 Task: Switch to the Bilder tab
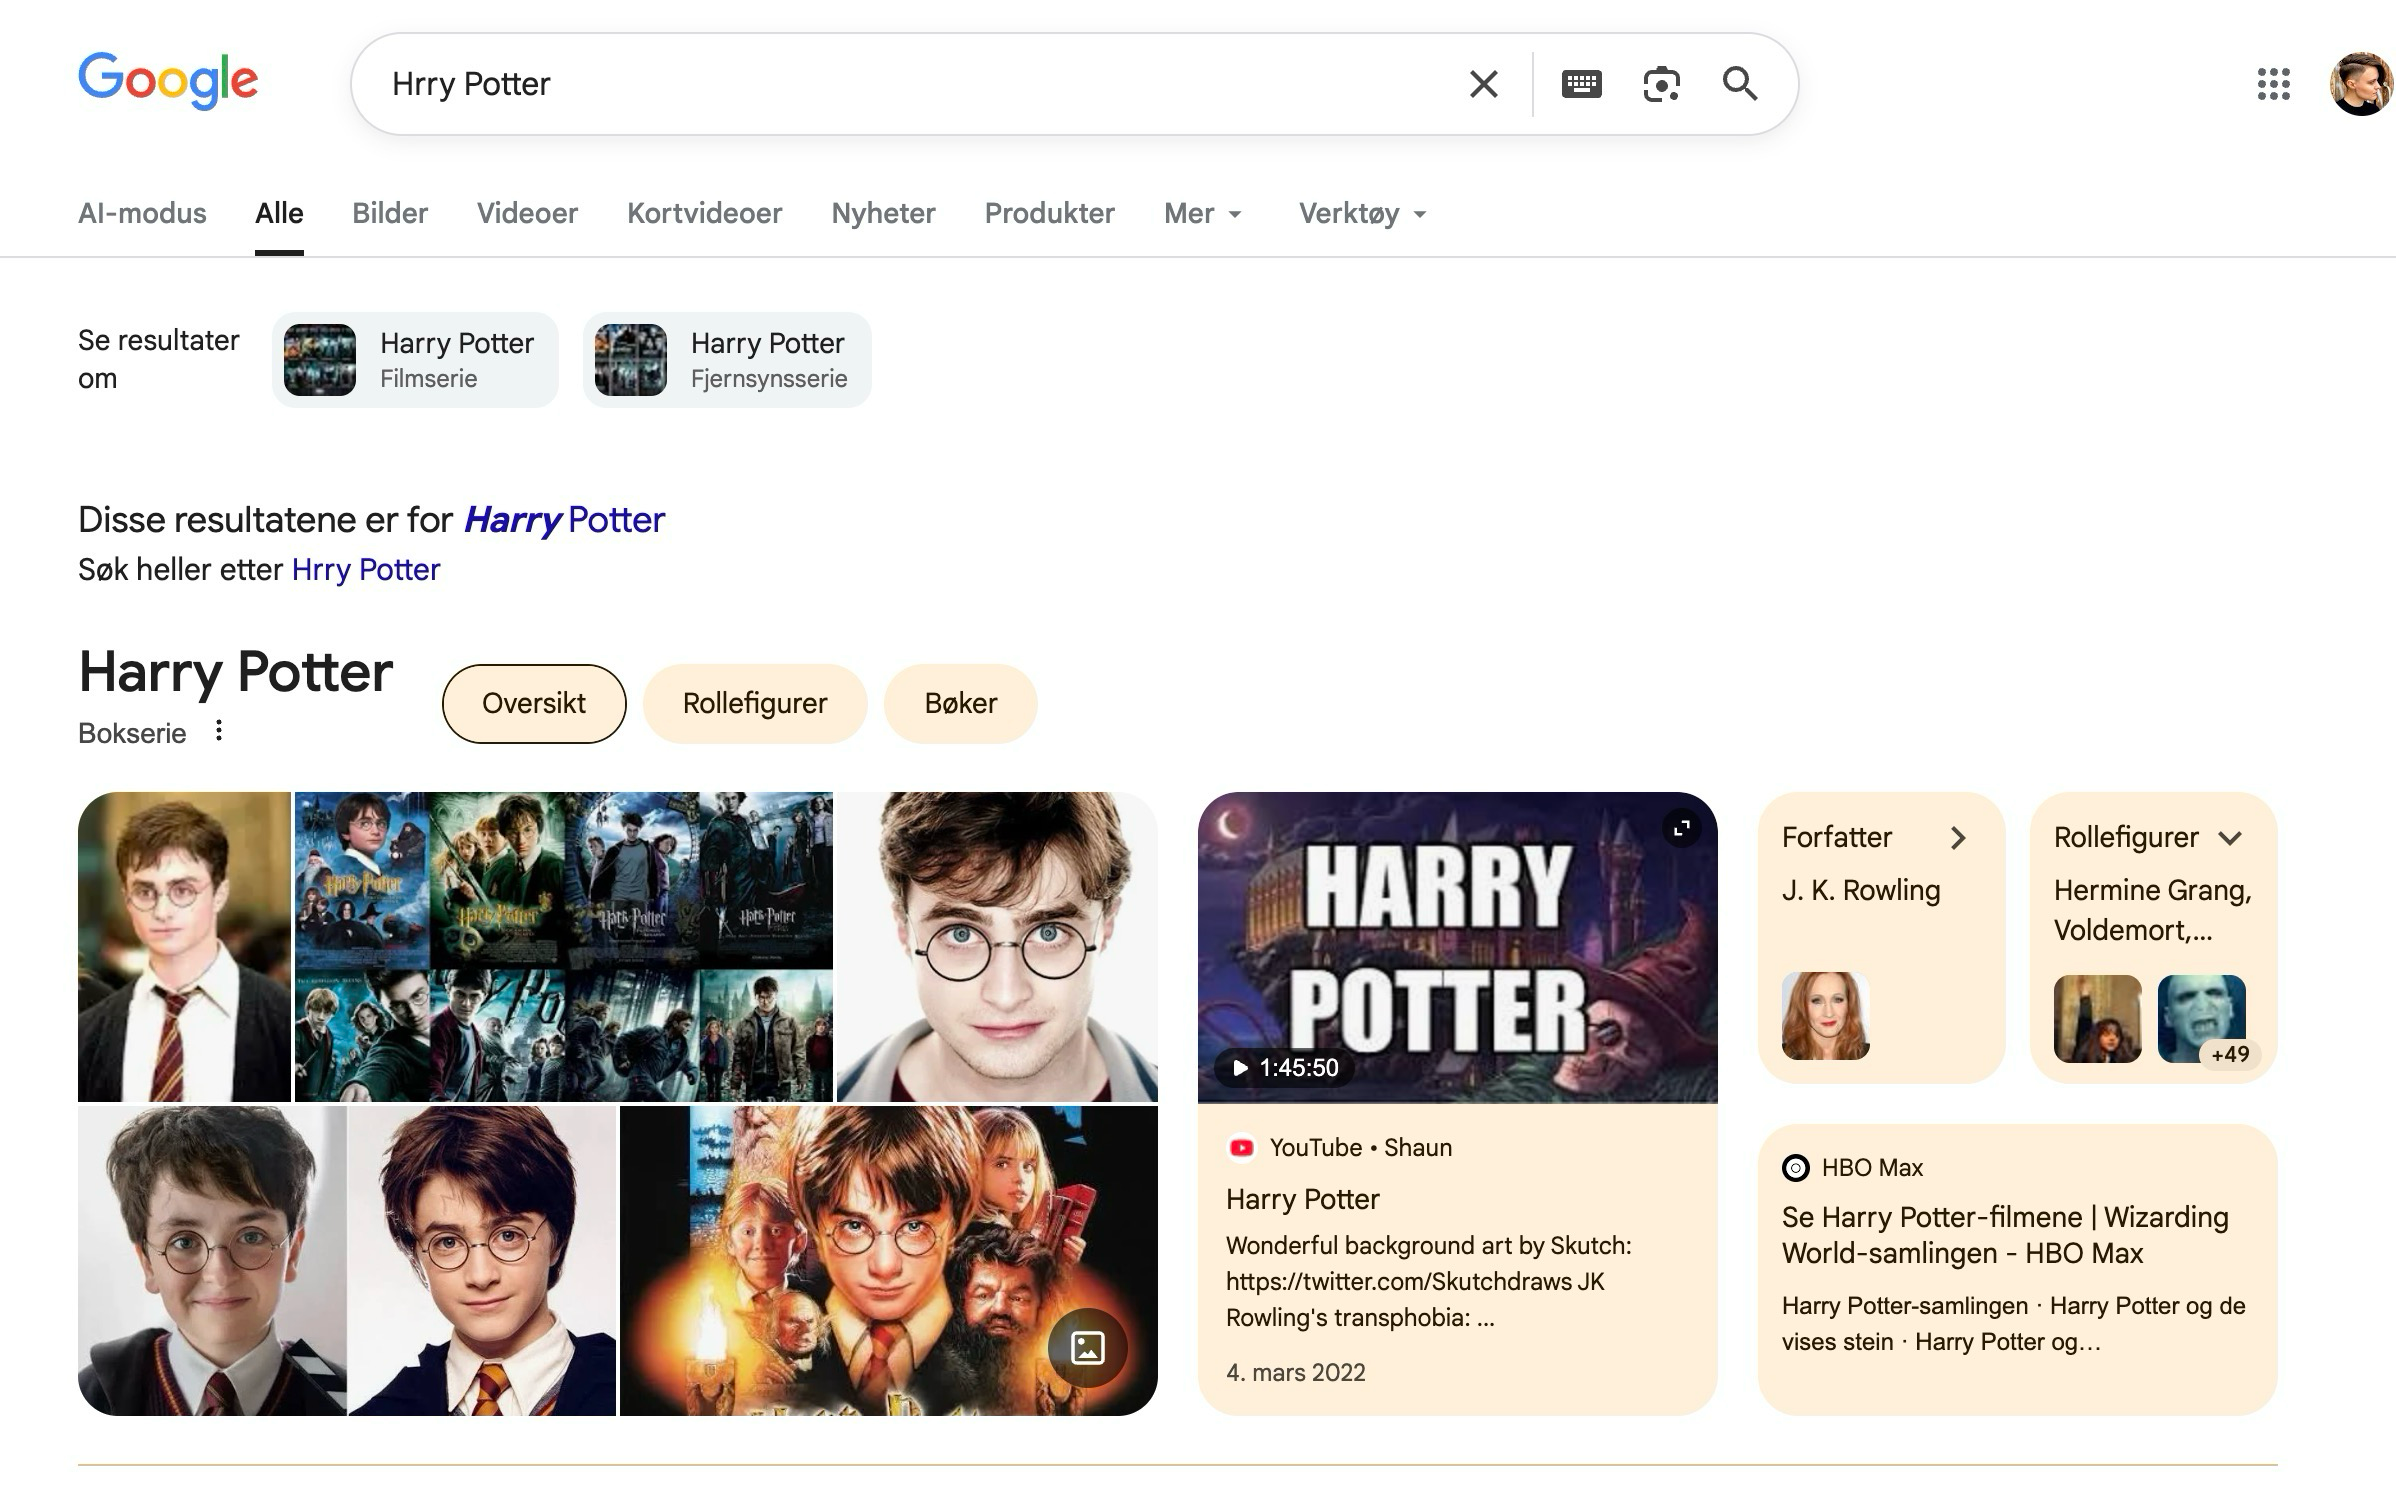point(390,213)
